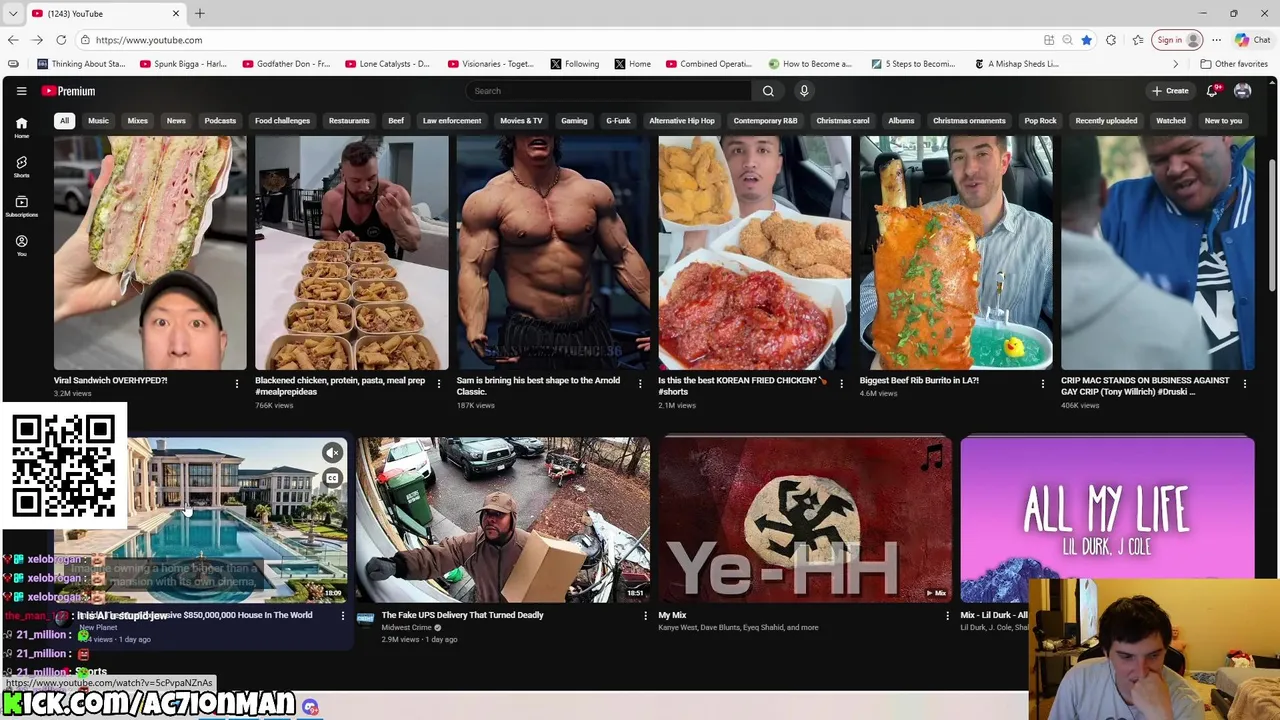The width and height of the screenshot is (1280, 720).
Task: Close the YouTube browser tab
Action: (176, 13)
